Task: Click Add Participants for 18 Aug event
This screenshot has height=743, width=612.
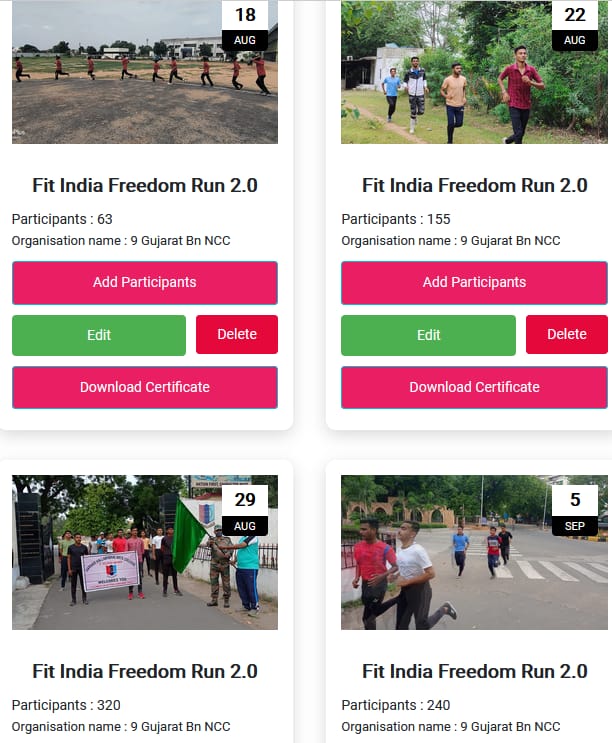Action: coord(144,282)
